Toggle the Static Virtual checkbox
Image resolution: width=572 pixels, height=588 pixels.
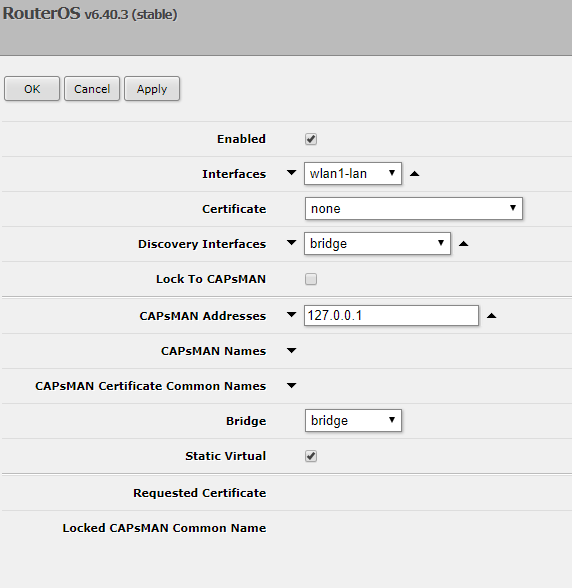coord(311,456)
